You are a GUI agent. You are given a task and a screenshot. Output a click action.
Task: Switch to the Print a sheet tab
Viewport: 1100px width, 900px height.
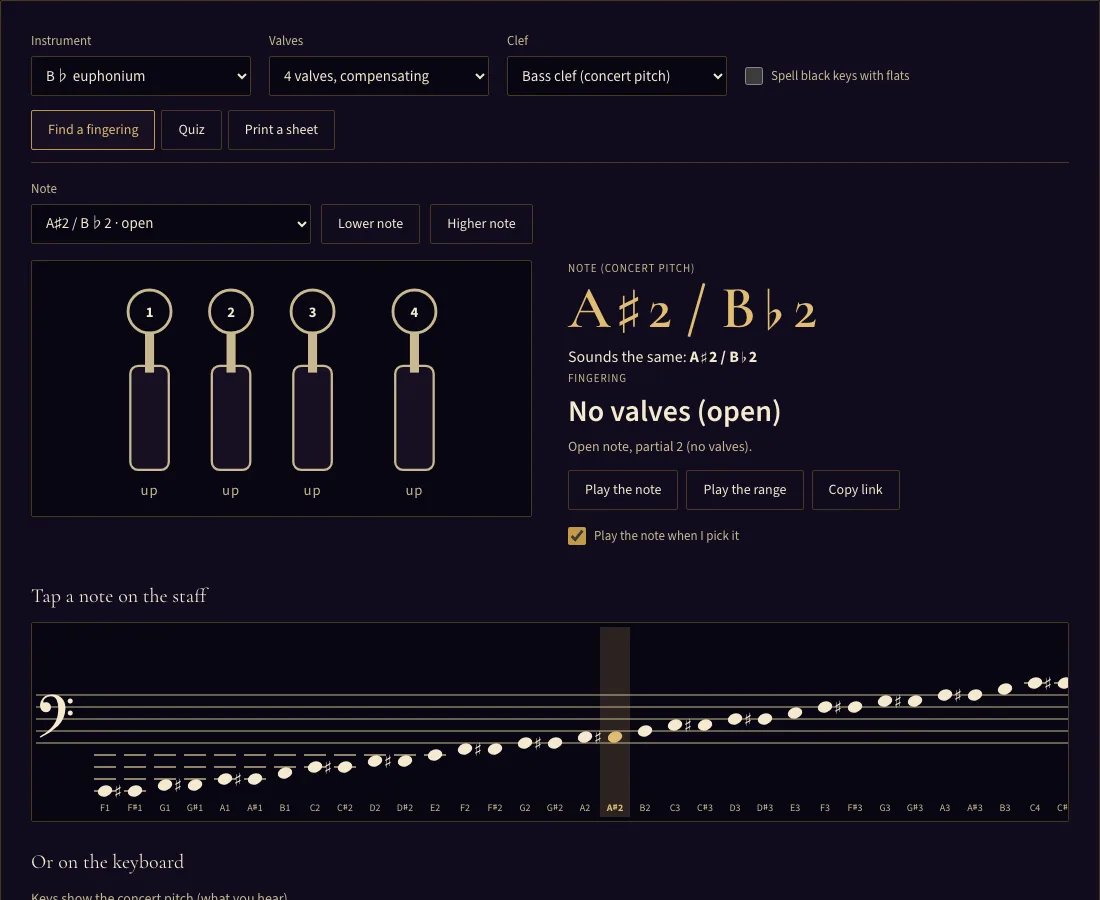point(281,130)
